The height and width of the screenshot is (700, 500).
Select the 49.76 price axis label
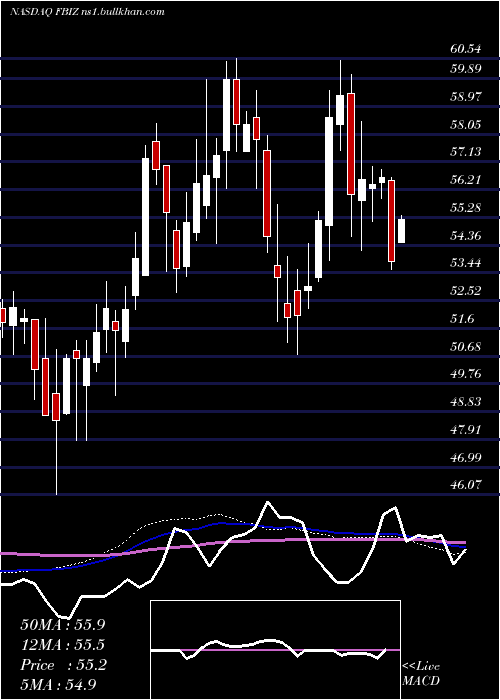[466, 374]
